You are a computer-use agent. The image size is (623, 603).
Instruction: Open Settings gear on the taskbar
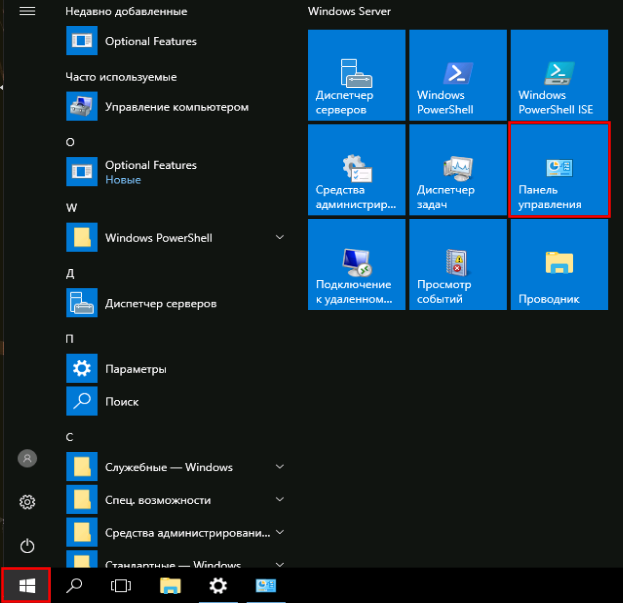218,585
